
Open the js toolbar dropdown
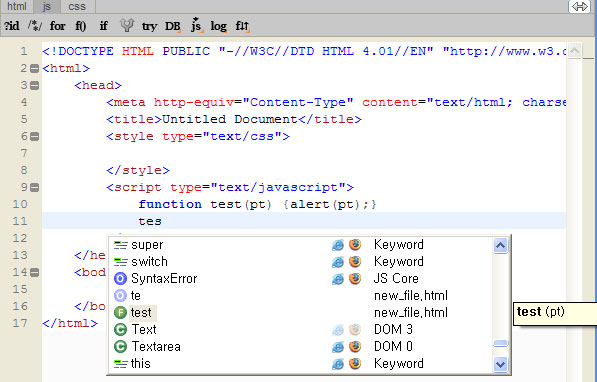click(x=196, y=25)
